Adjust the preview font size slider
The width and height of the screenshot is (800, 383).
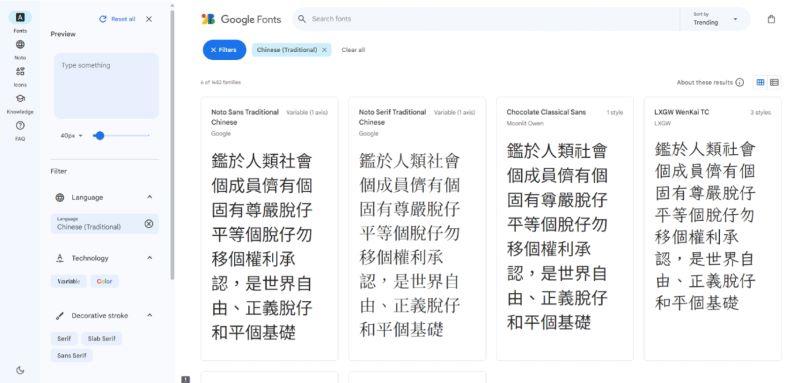[99, 136]
